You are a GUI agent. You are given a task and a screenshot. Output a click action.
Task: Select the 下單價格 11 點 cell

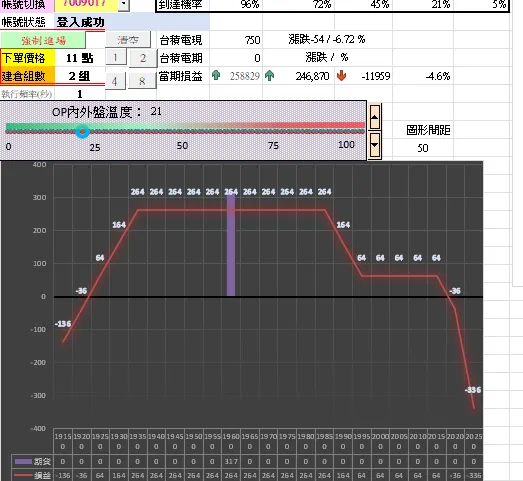79,58
